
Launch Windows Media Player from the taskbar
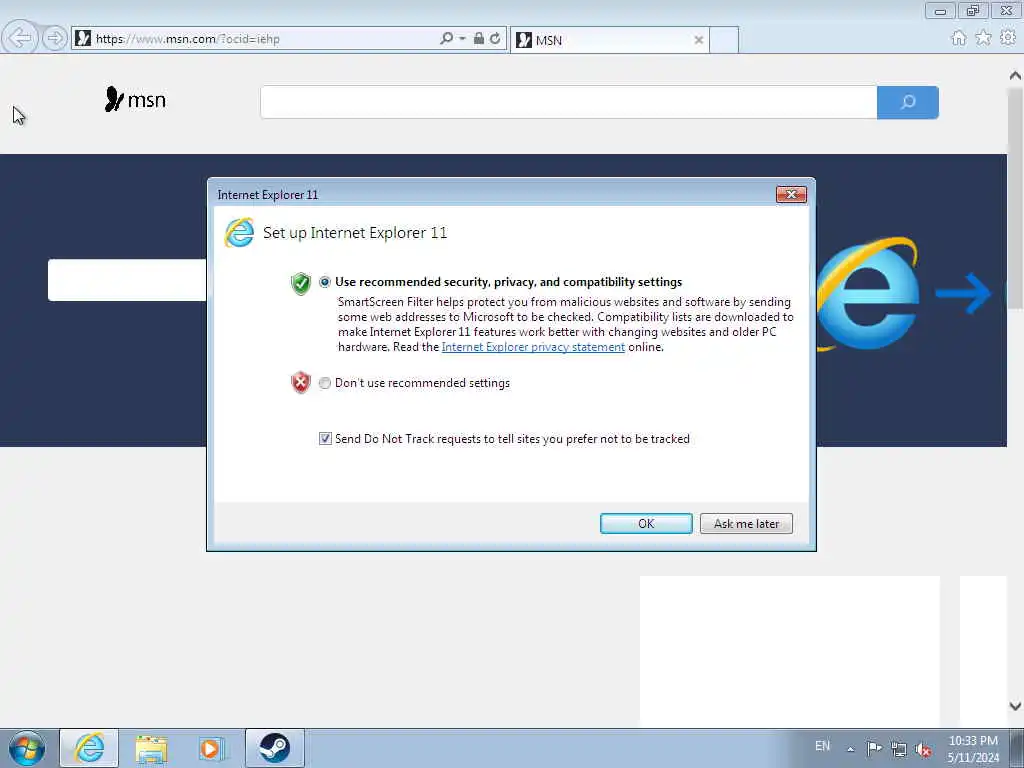(x=212, y=748)
